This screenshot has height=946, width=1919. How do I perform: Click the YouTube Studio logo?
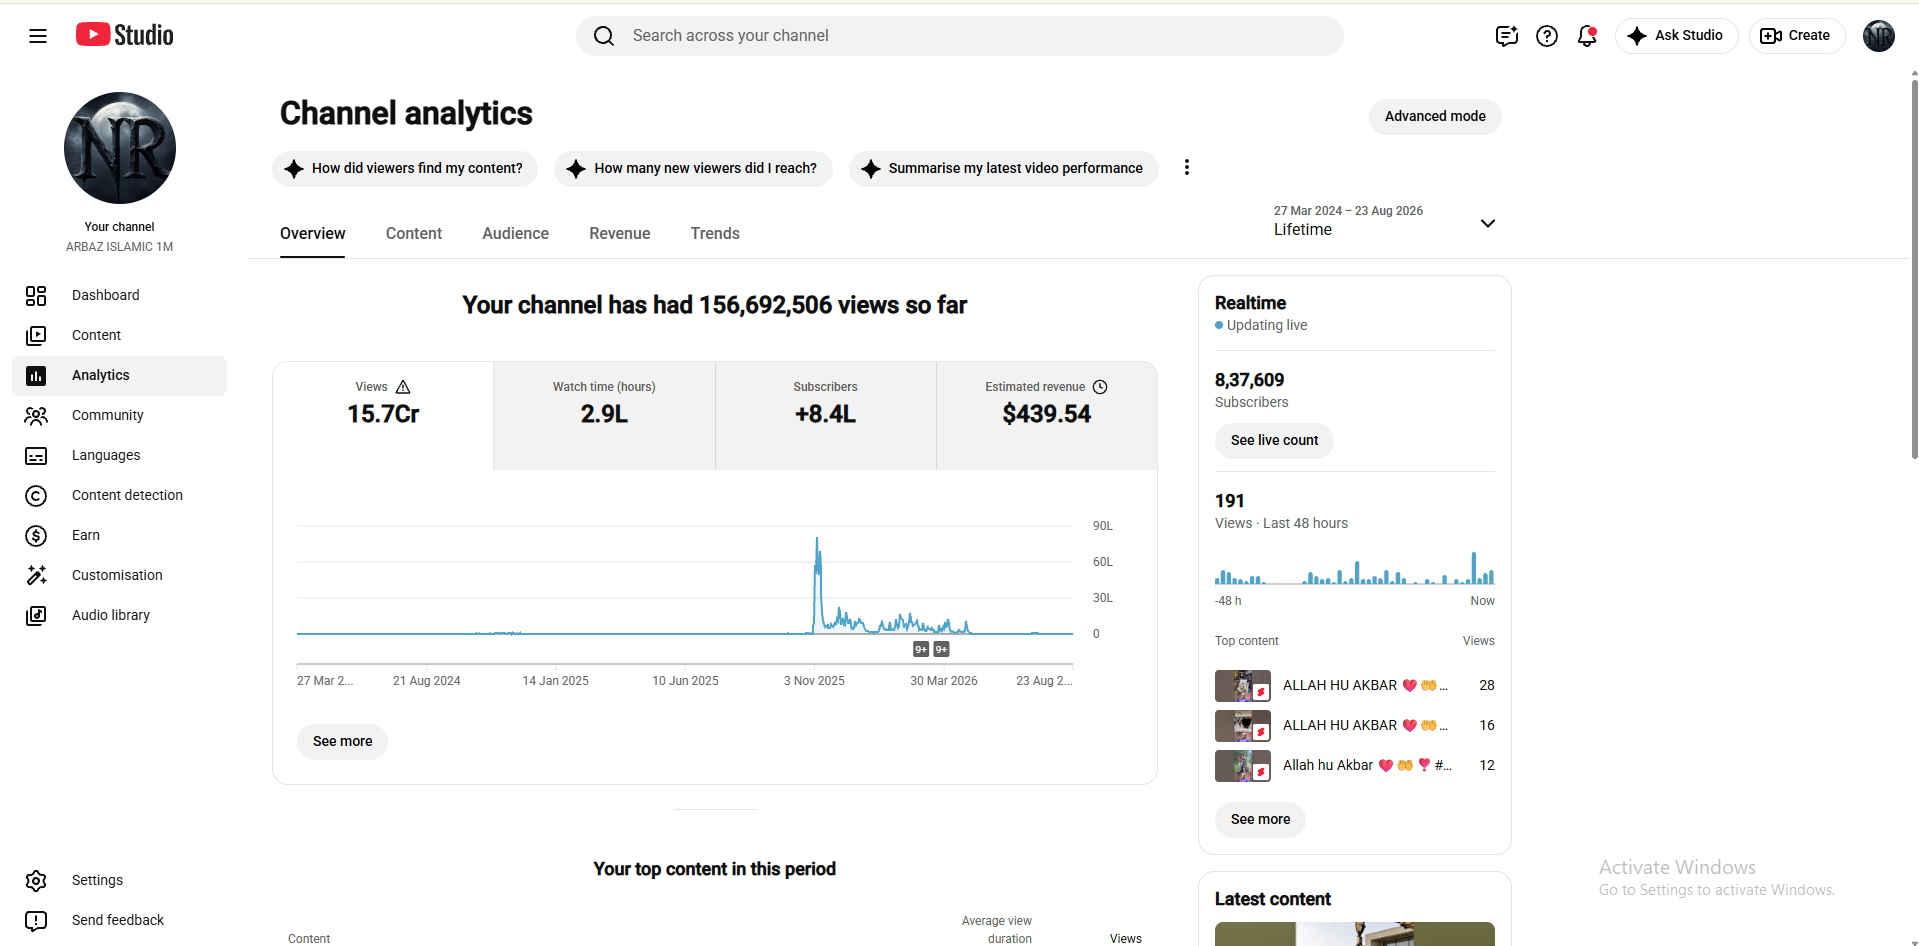coord(125,35)
